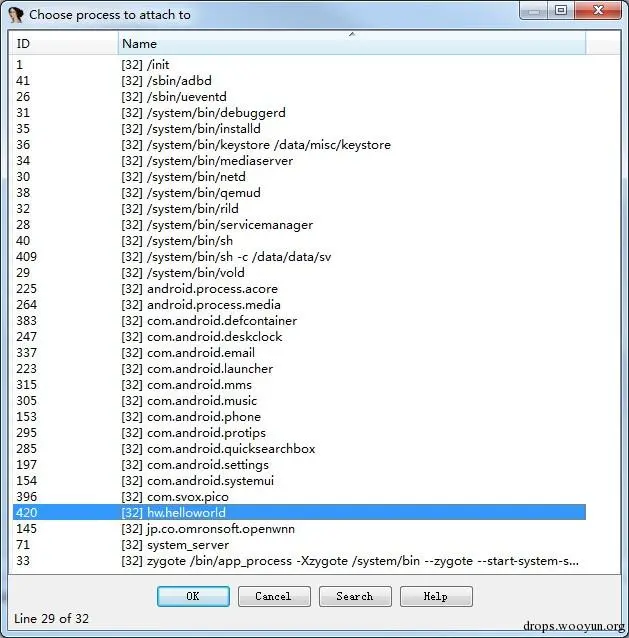This screenshot has width=629, height=638.
Task: Click the IDA icon in title bar
Action: click(x=16, y=15)
